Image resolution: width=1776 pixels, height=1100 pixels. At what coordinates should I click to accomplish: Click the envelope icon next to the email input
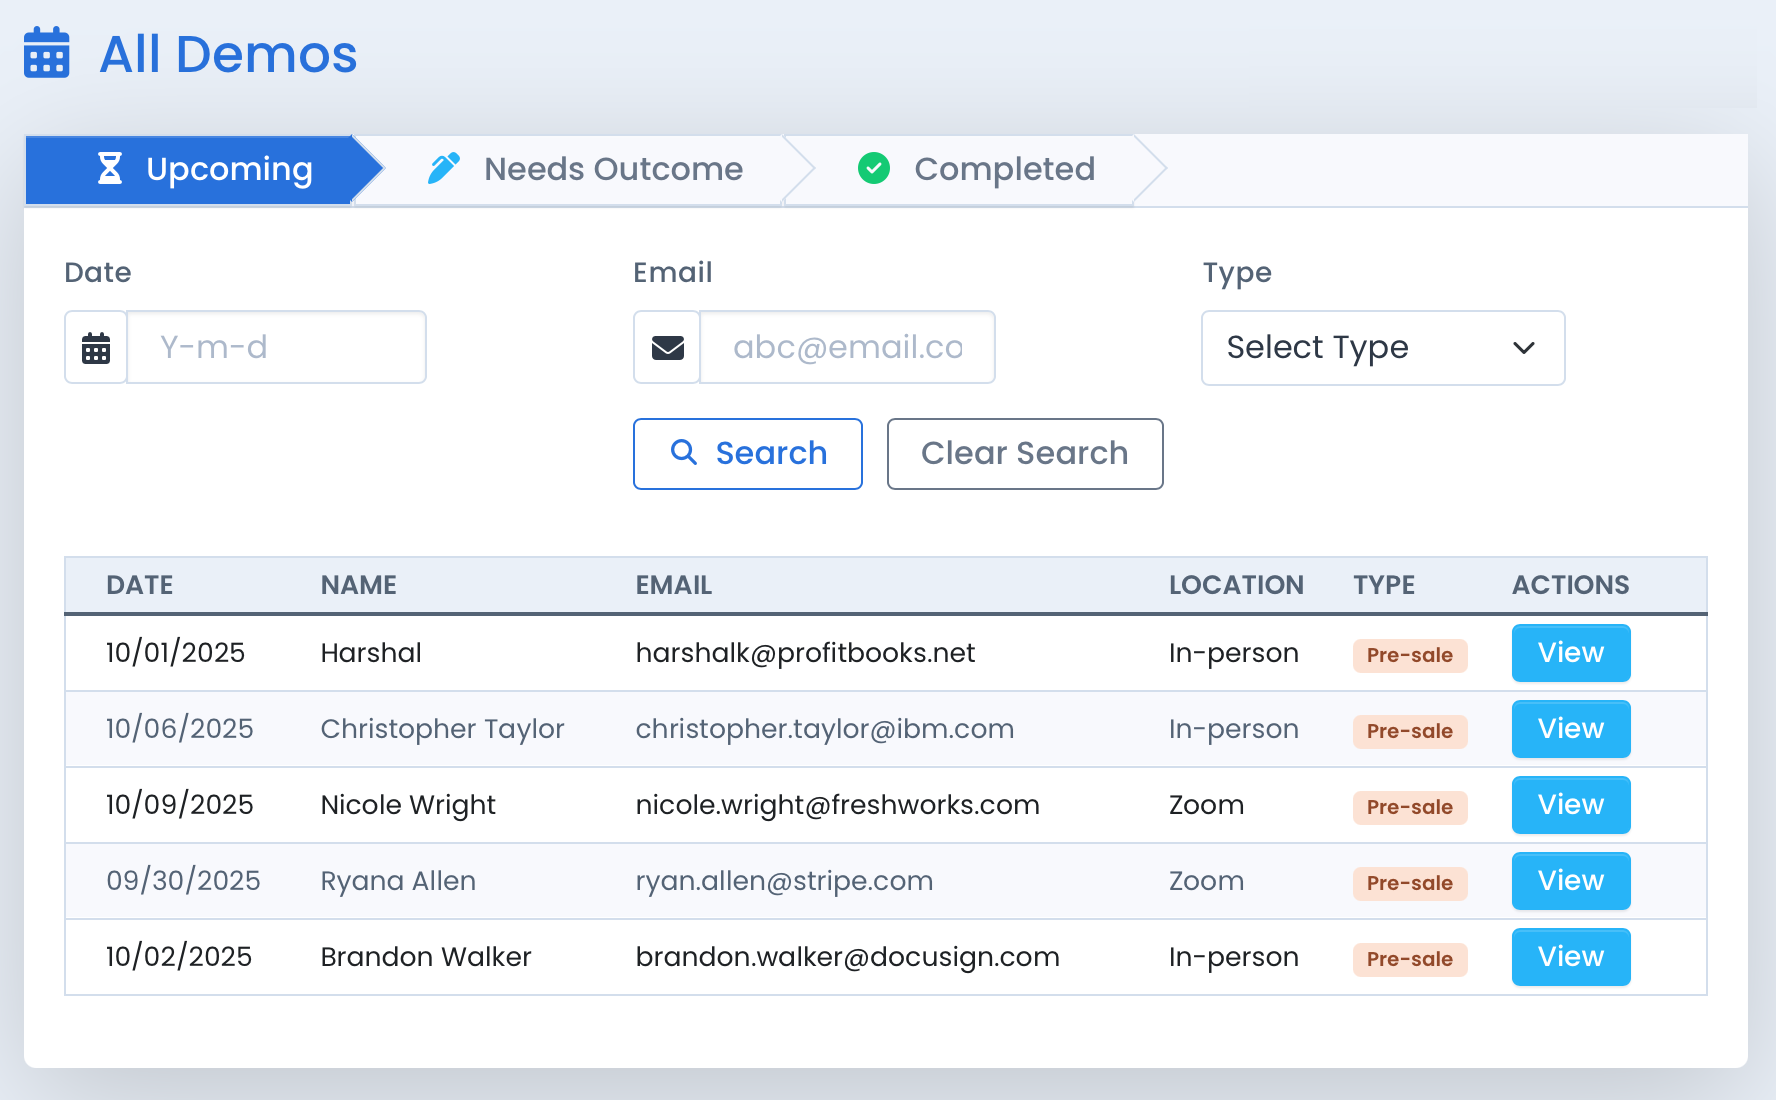(x=666, y=347)
